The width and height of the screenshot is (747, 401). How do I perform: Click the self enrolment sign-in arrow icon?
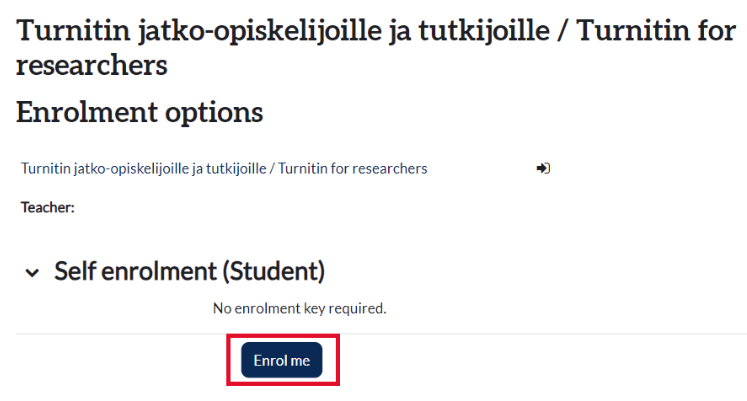tap(543, 168)
